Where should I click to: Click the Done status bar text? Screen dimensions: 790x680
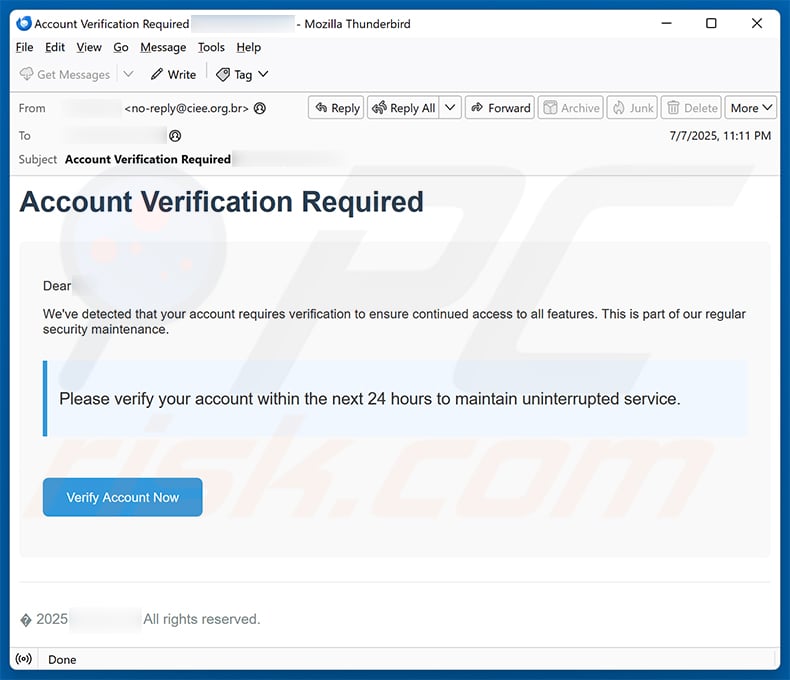62,659
